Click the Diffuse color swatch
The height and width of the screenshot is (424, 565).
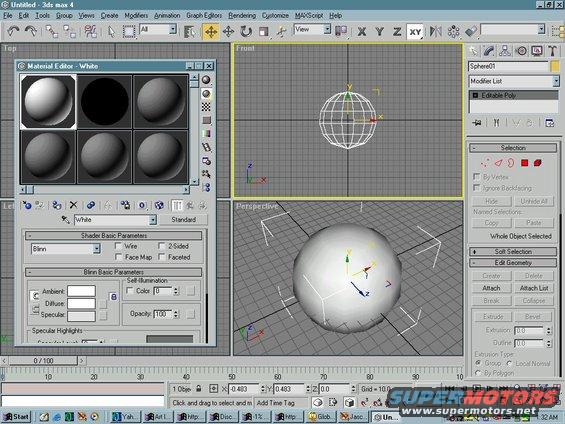tap(81, 303)
